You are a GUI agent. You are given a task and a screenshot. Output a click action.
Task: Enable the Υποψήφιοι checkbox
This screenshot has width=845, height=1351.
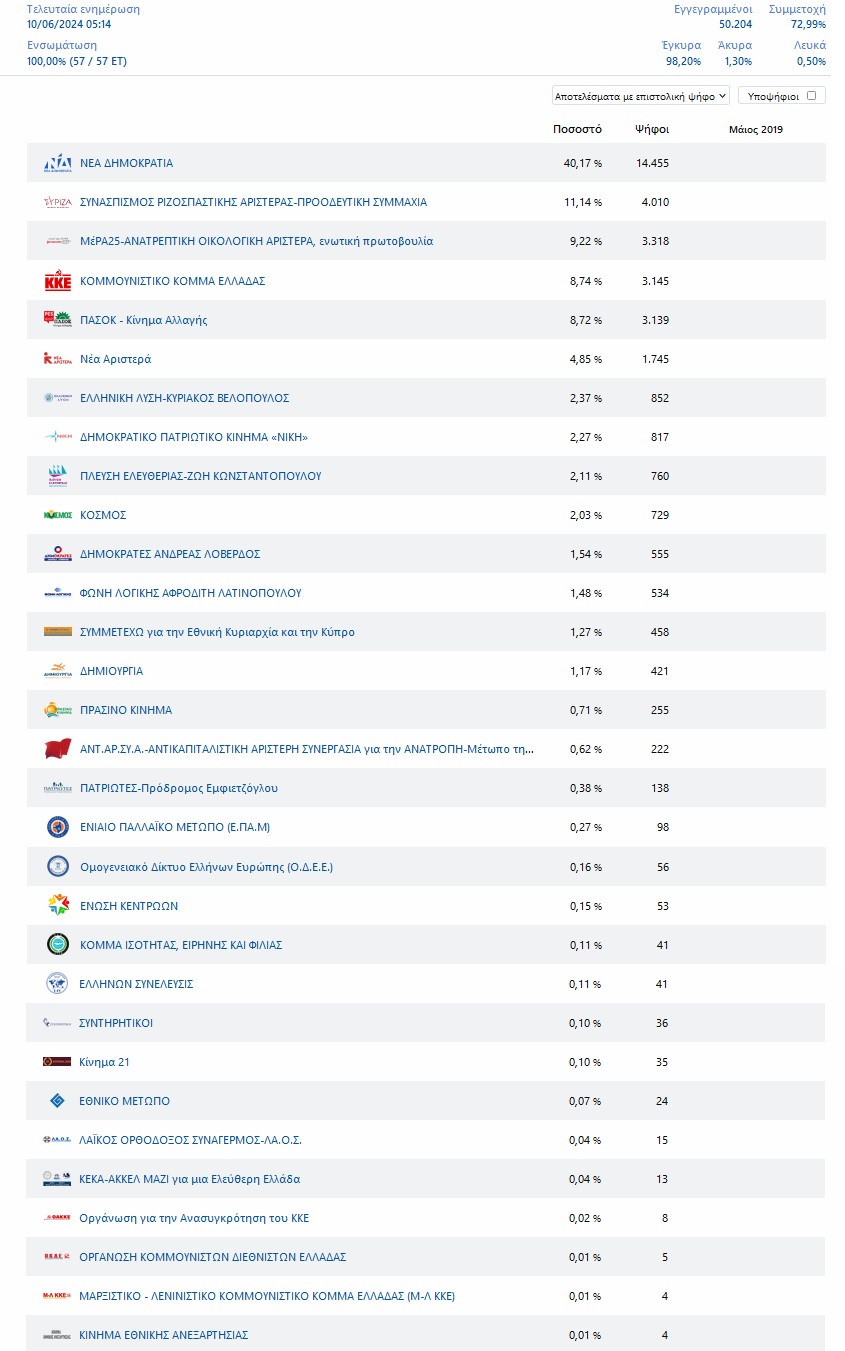point(811,96)
